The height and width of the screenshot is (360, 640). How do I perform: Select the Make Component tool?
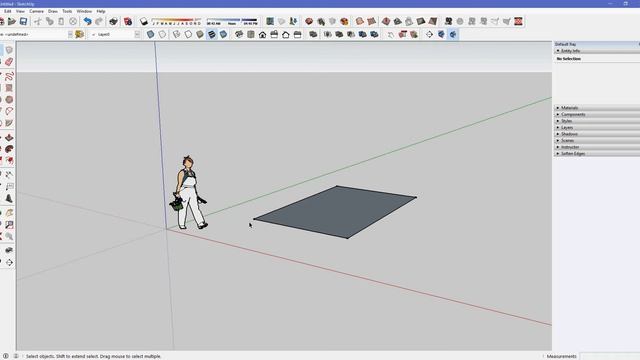click(9, 50)
